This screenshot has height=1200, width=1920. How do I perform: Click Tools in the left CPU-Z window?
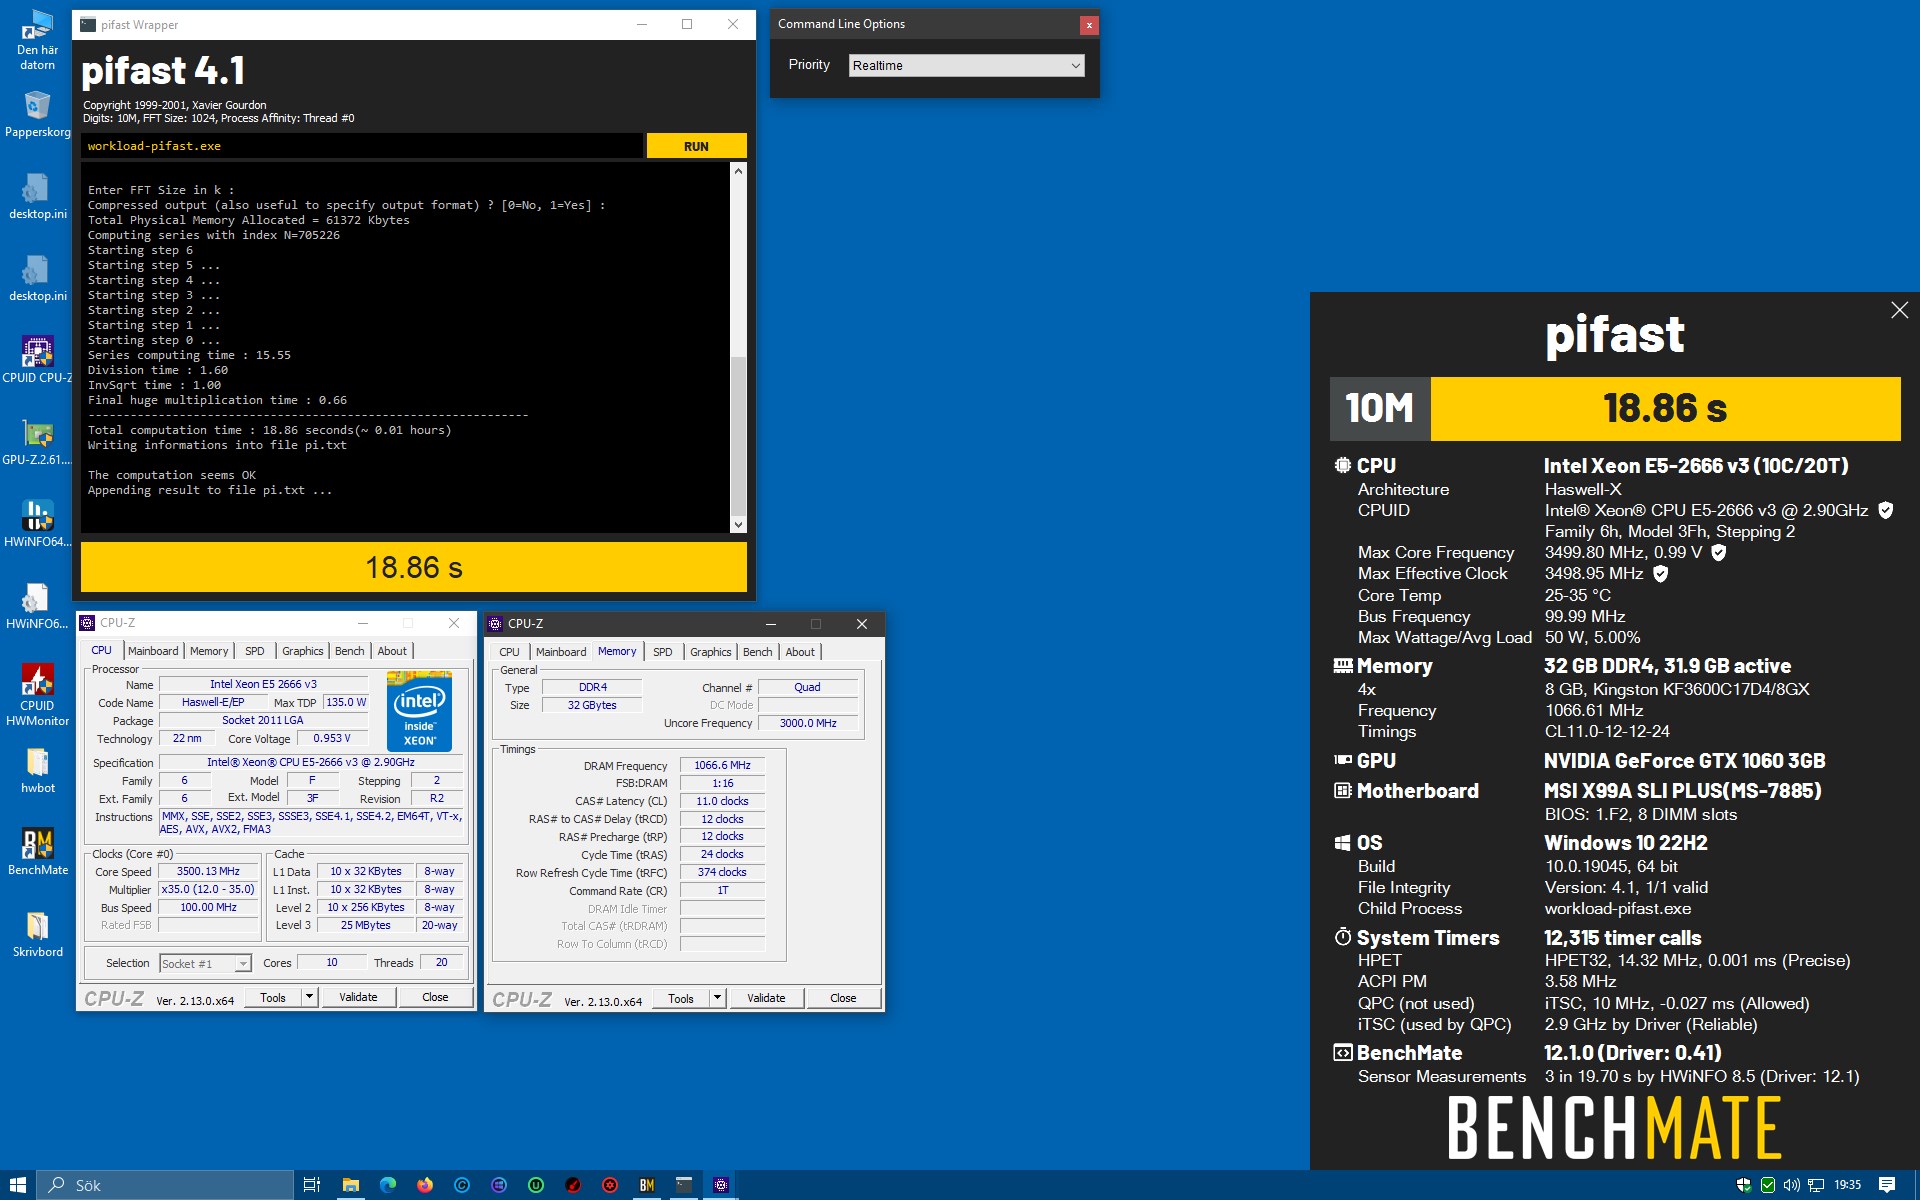click(x=273, y=997)
